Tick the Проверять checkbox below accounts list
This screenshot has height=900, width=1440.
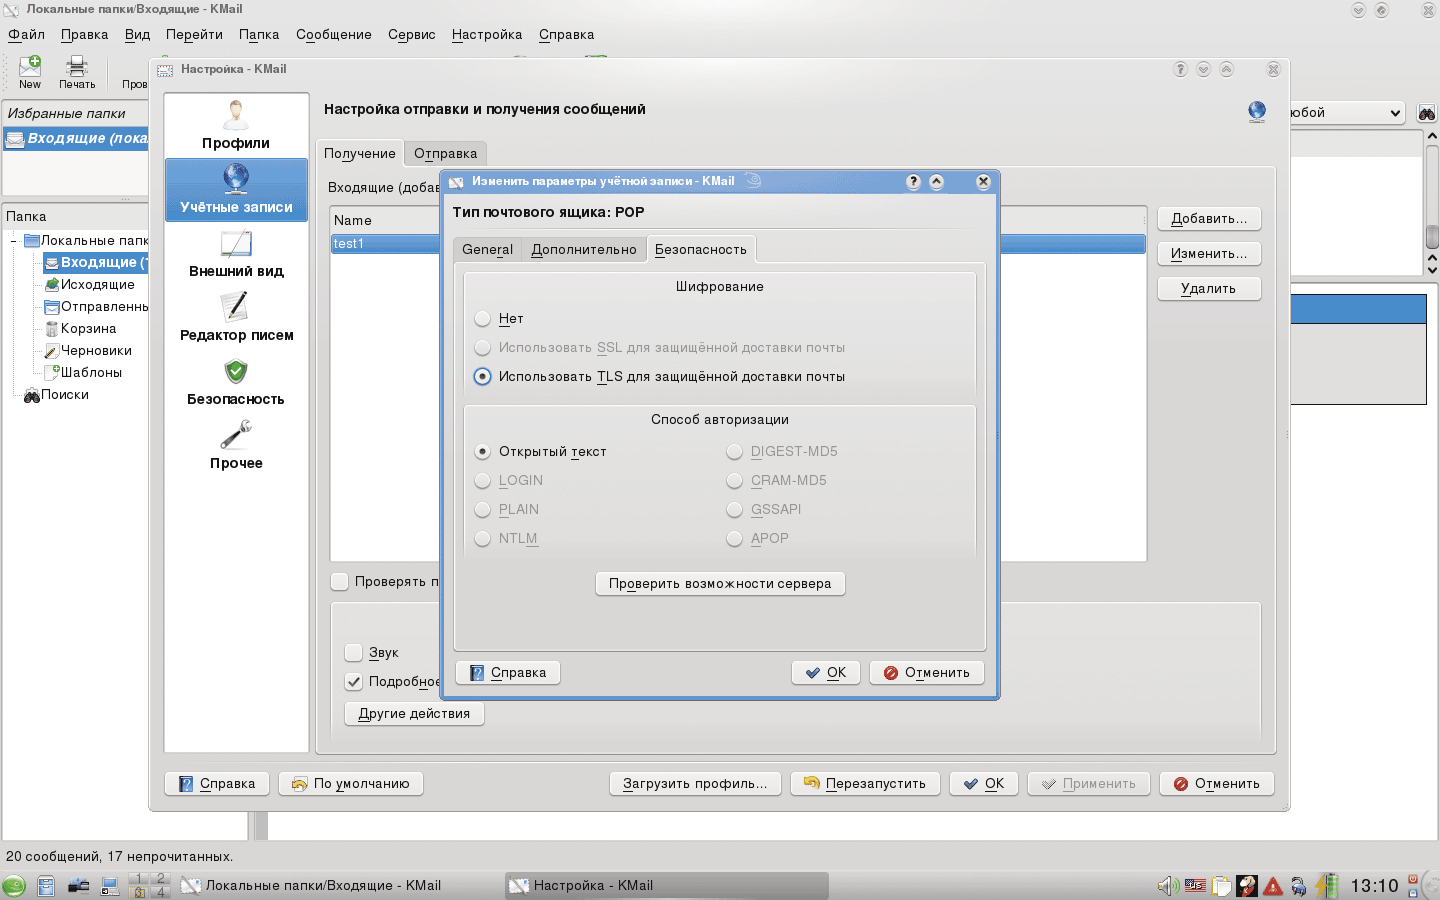tap(339, 581)
